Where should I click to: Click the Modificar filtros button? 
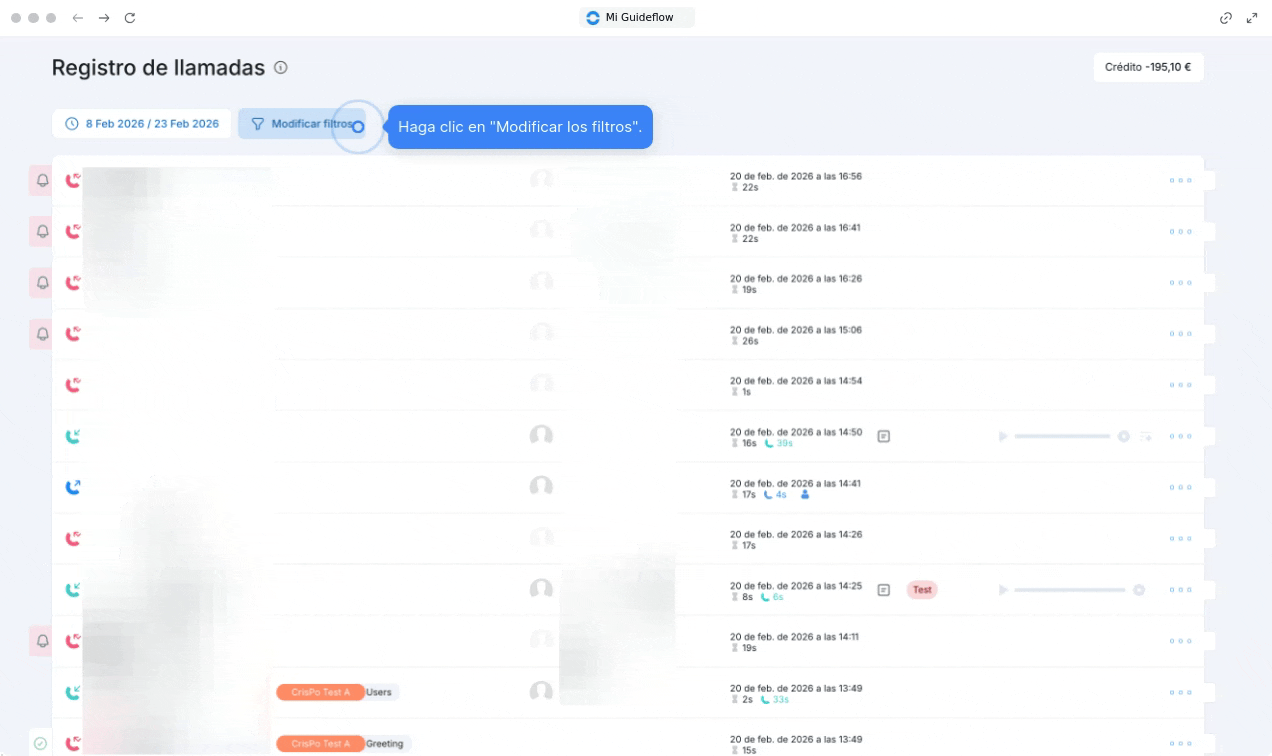(x=301, y=124)
